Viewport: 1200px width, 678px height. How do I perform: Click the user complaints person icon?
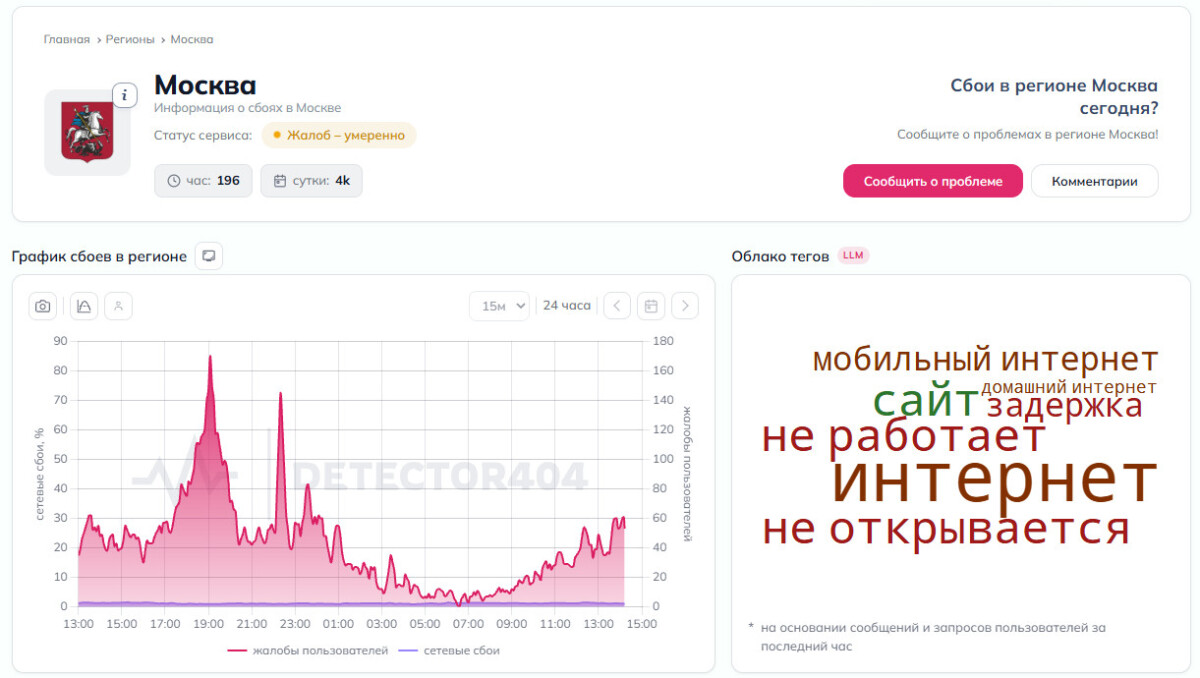tap(118, 306)
